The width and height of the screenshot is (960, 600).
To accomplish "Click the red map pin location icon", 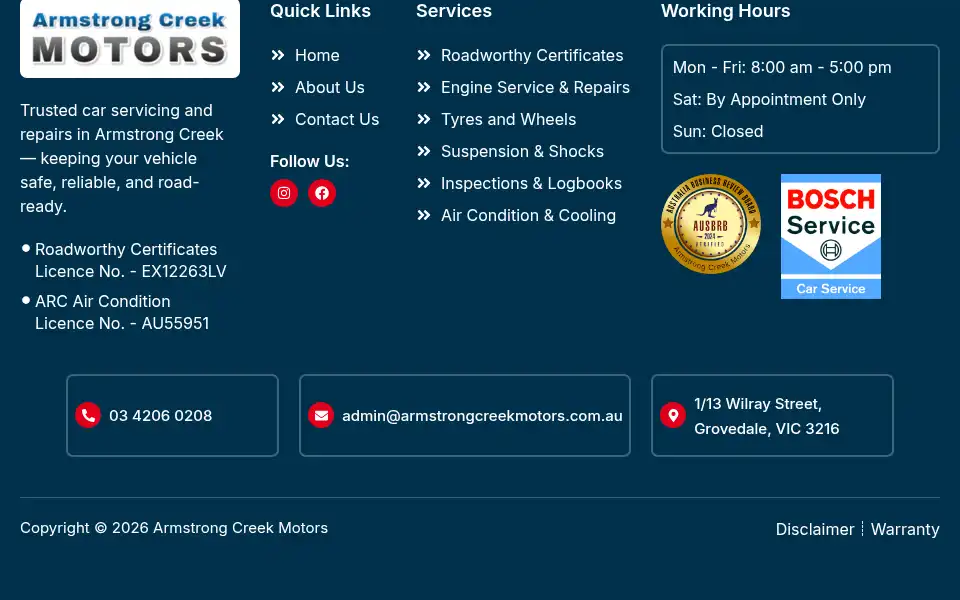I will tap(673, 415).
